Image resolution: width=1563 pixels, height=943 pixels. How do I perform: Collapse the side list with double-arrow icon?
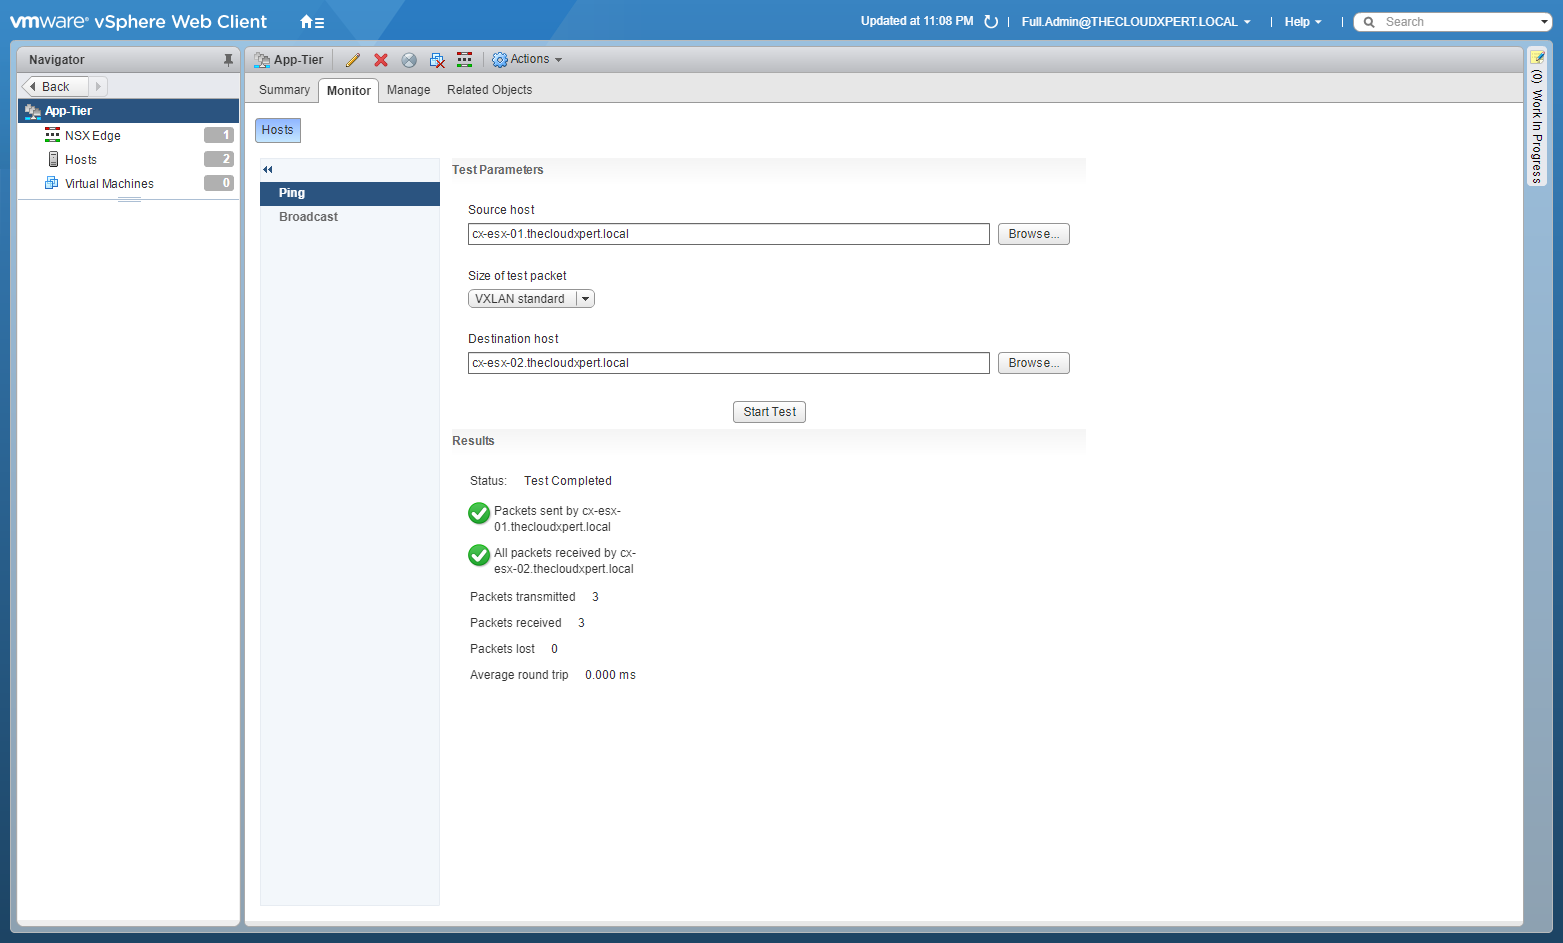click(x=268, y=170)
